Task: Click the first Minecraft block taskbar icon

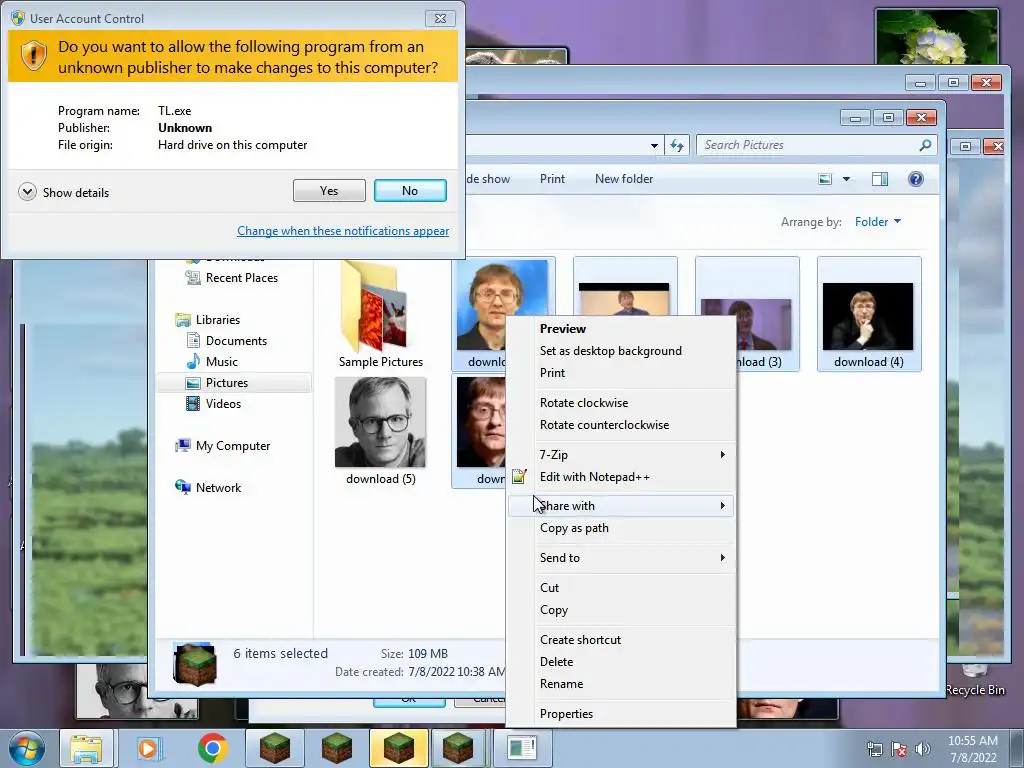Action: 275,748
